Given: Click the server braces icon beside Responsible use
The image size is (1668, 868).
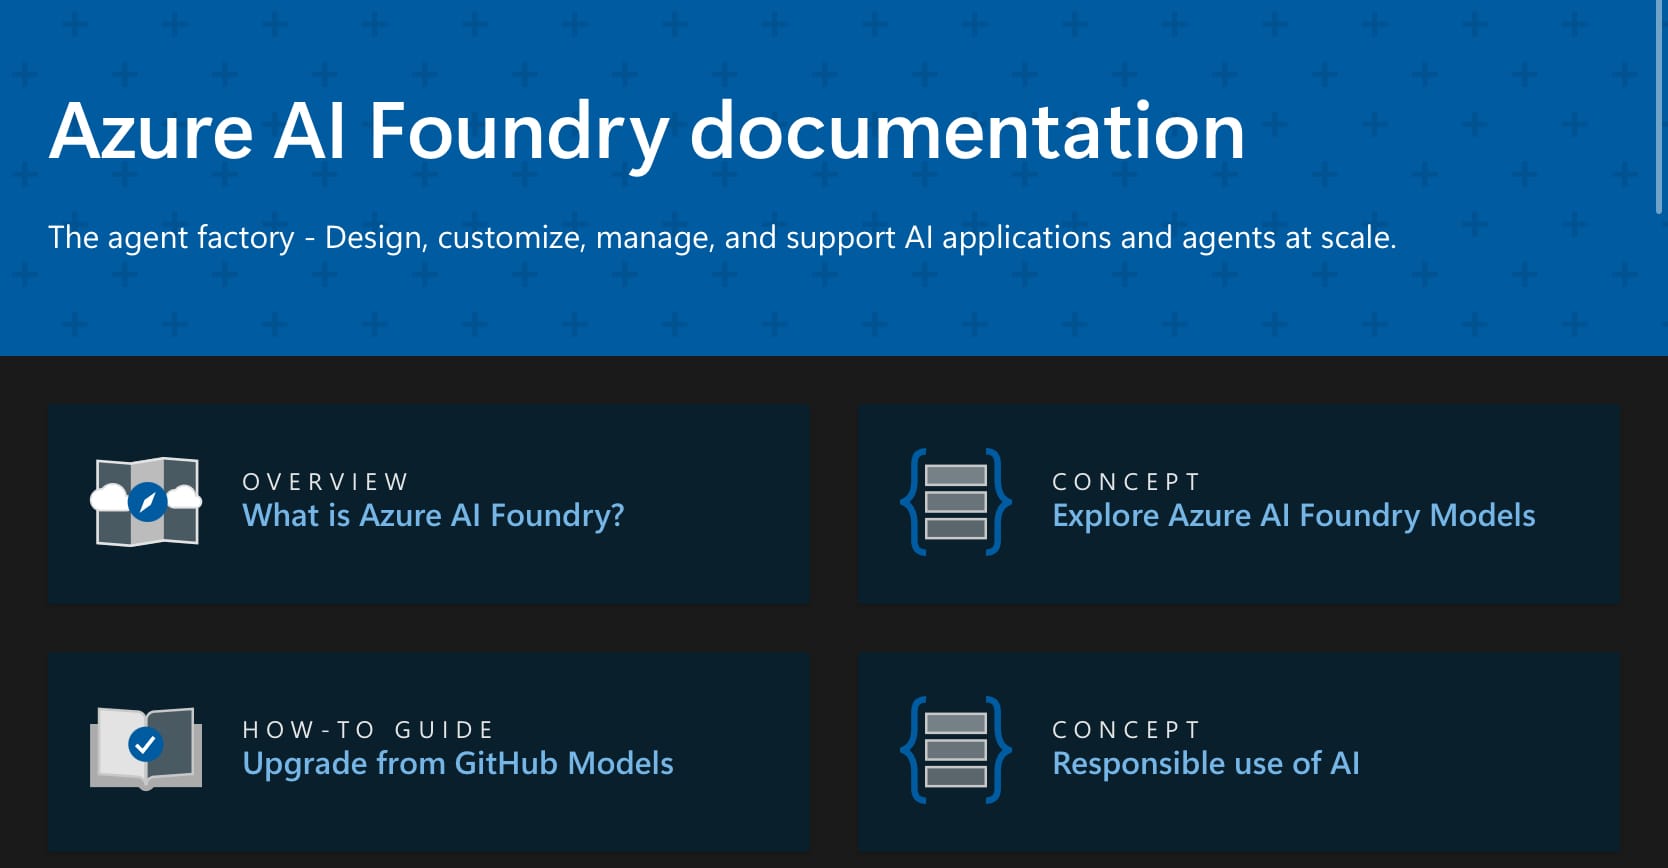Looking at the screenshot, I should (956, 750).
